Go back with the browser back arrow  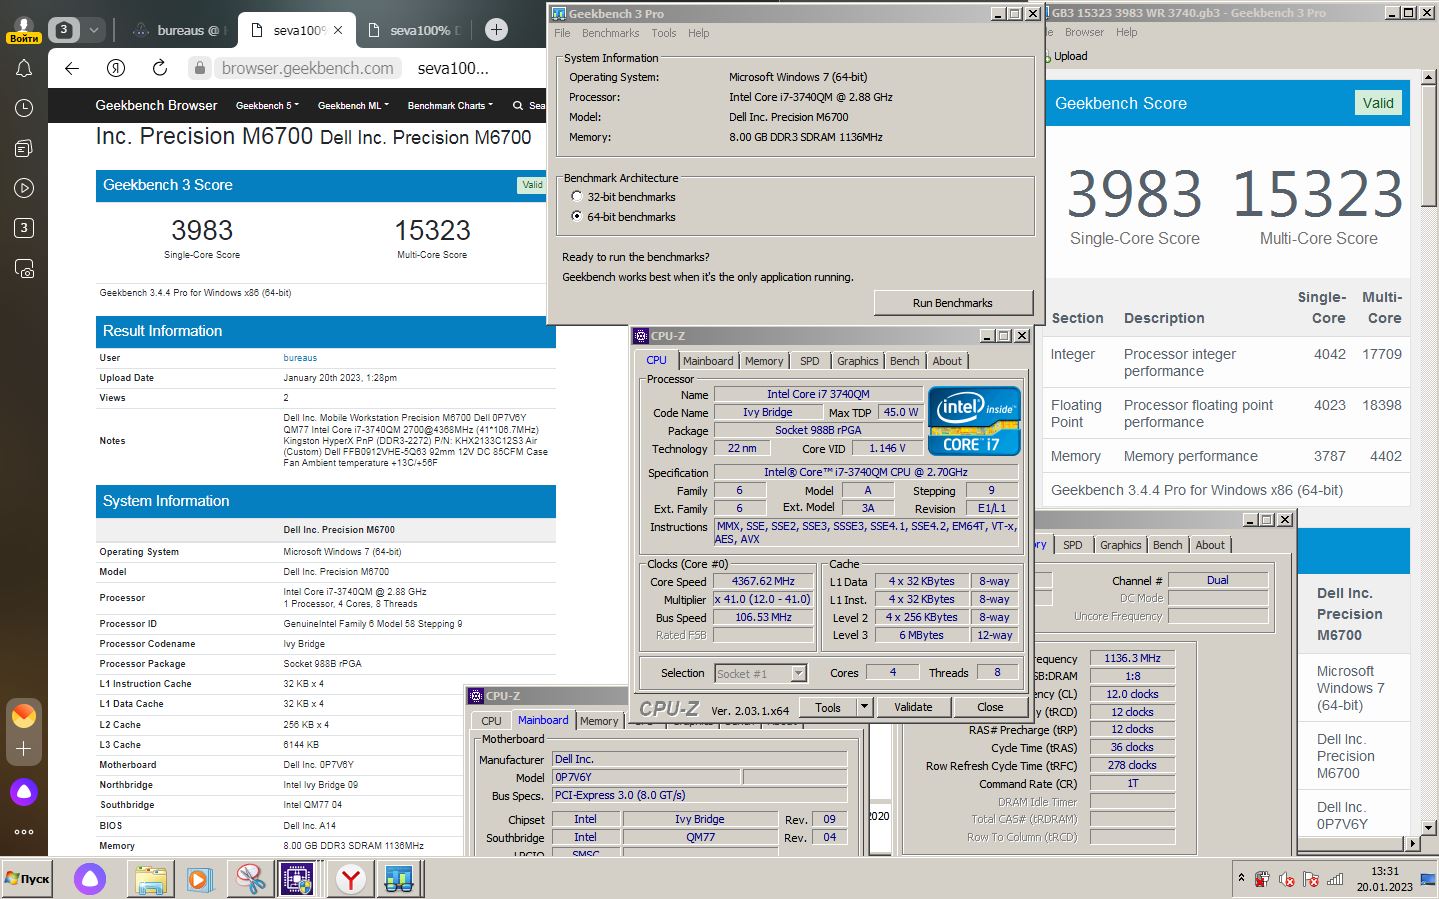(x=72, y=68)
